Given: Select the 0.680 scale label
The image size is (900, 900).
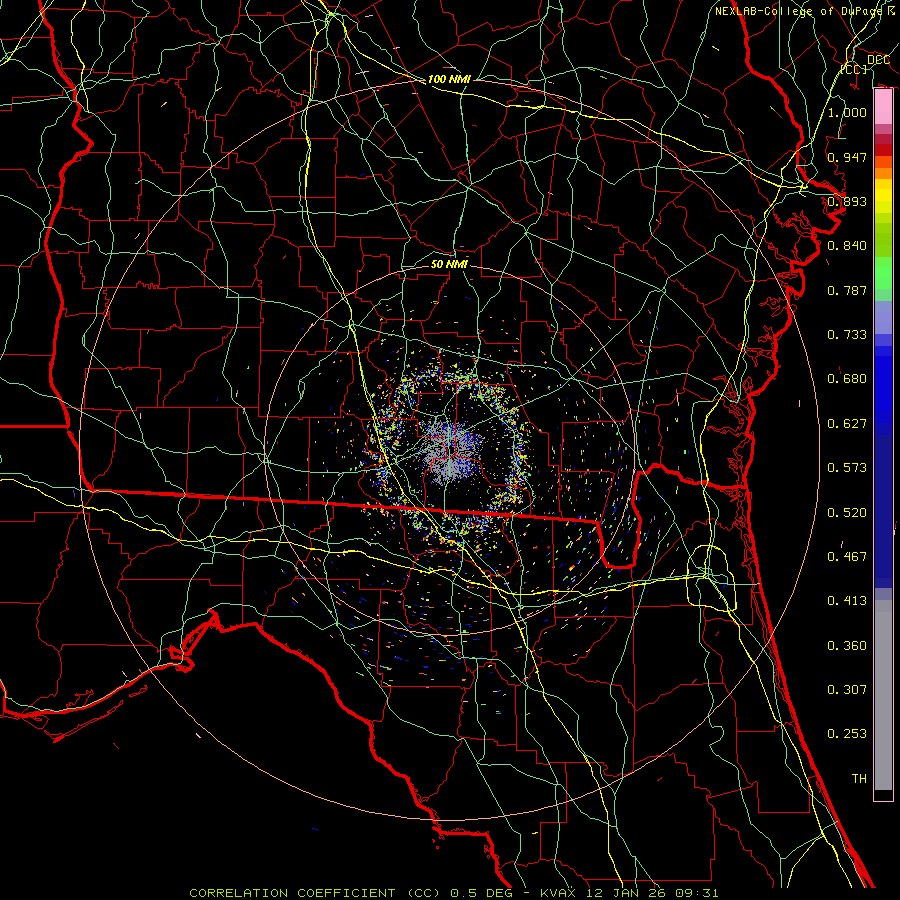Looking at the screenshot, I should tap(847, 379).
